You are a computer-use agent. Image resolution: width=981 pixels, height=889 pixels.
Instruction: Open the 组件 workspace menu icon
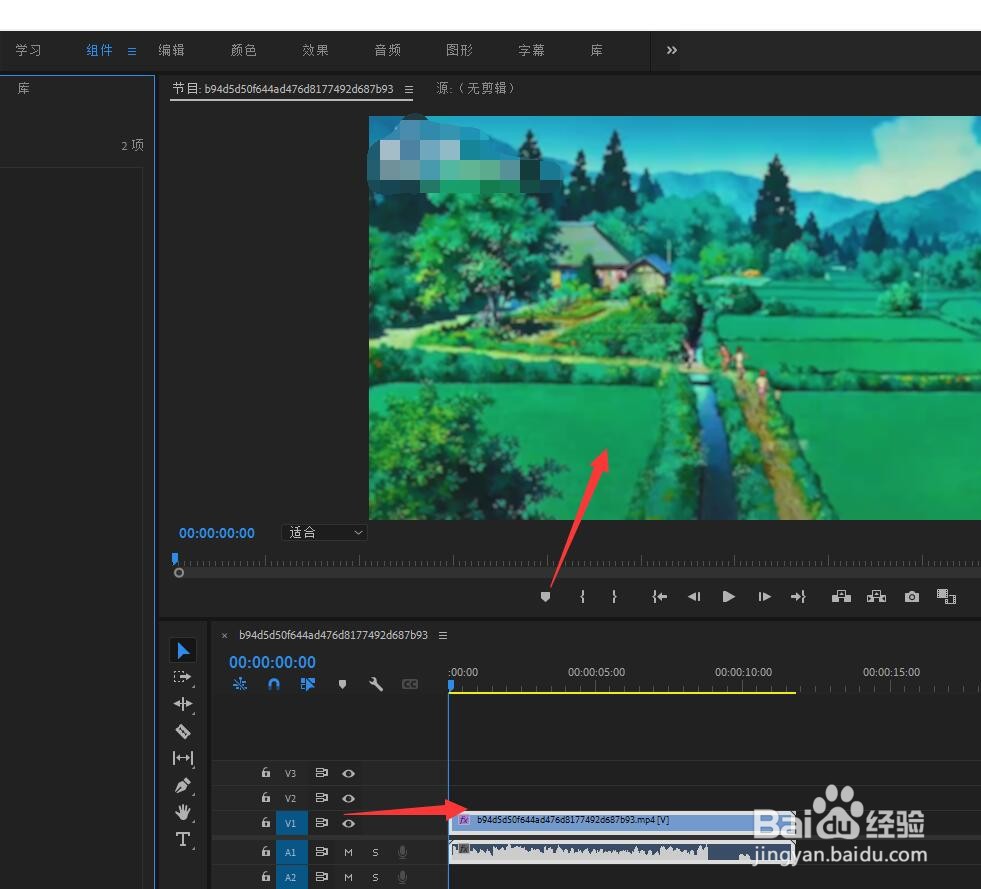pos(131,51)
